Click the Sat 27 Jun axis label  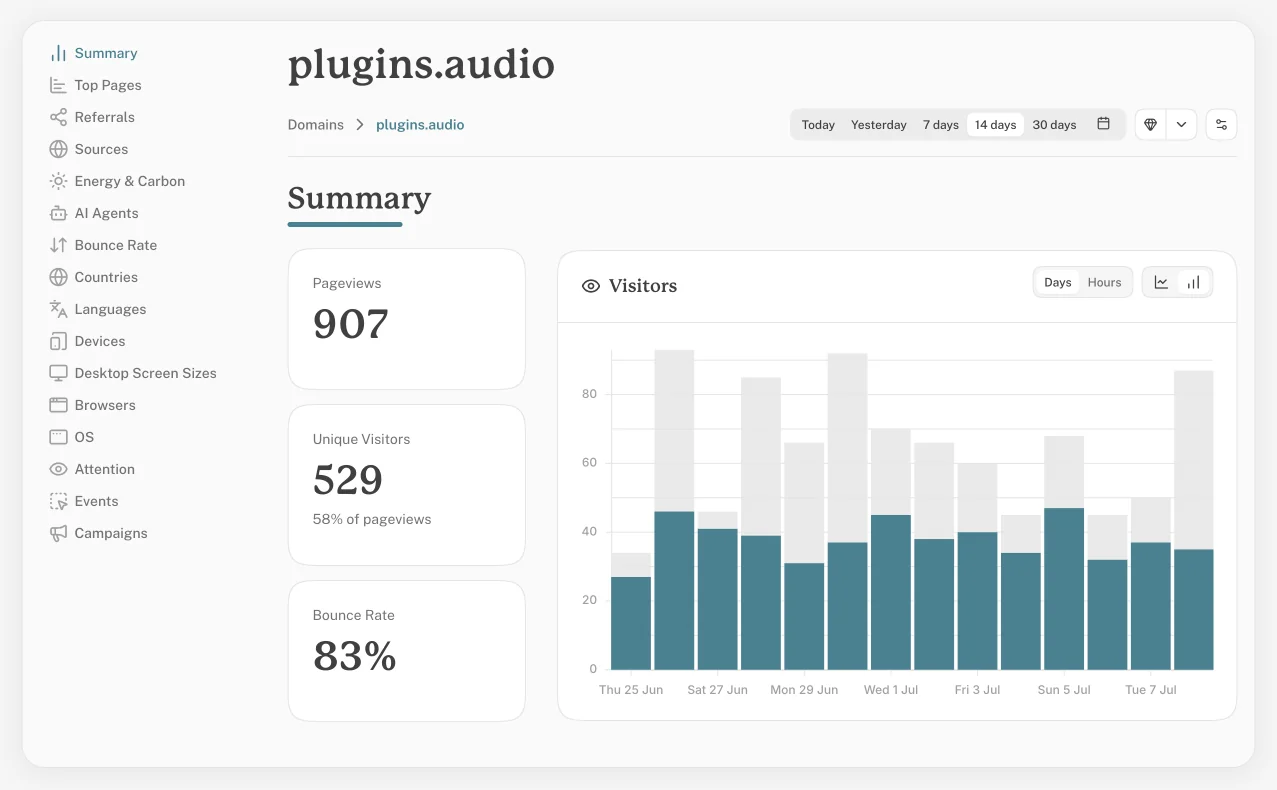(717, 690)
